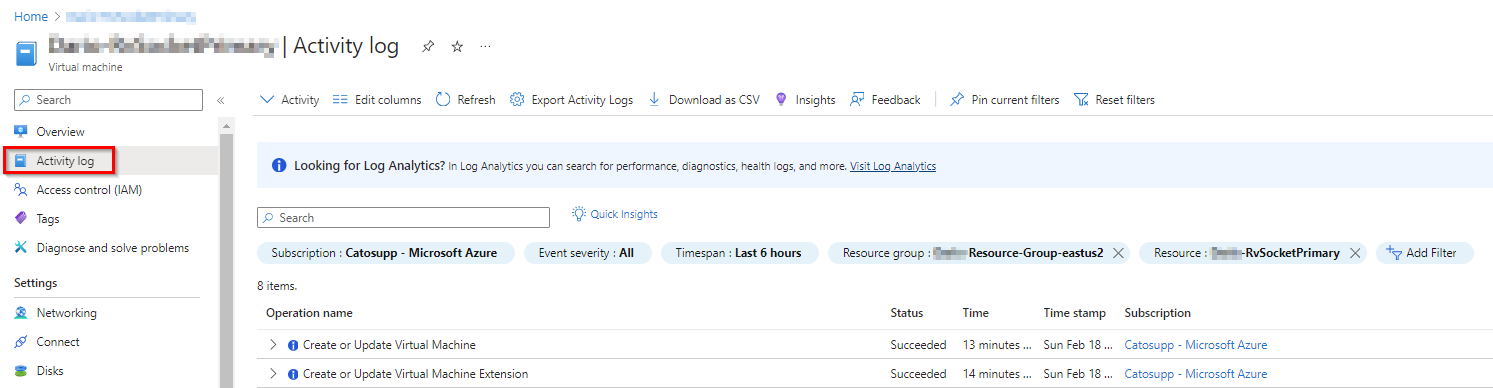The image size is (1493, 388).
Task: Open the Insights view
Action: (806, 100)
